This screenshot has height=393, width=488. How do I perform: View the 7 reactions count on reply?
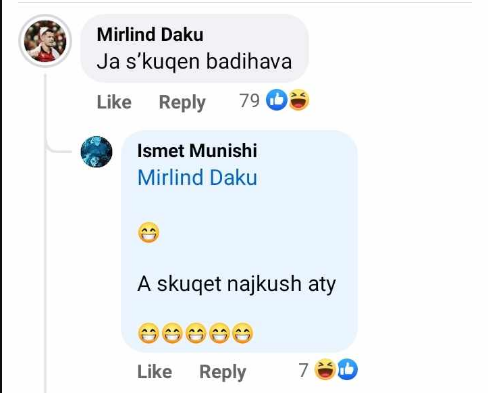(x=303, y=370)
